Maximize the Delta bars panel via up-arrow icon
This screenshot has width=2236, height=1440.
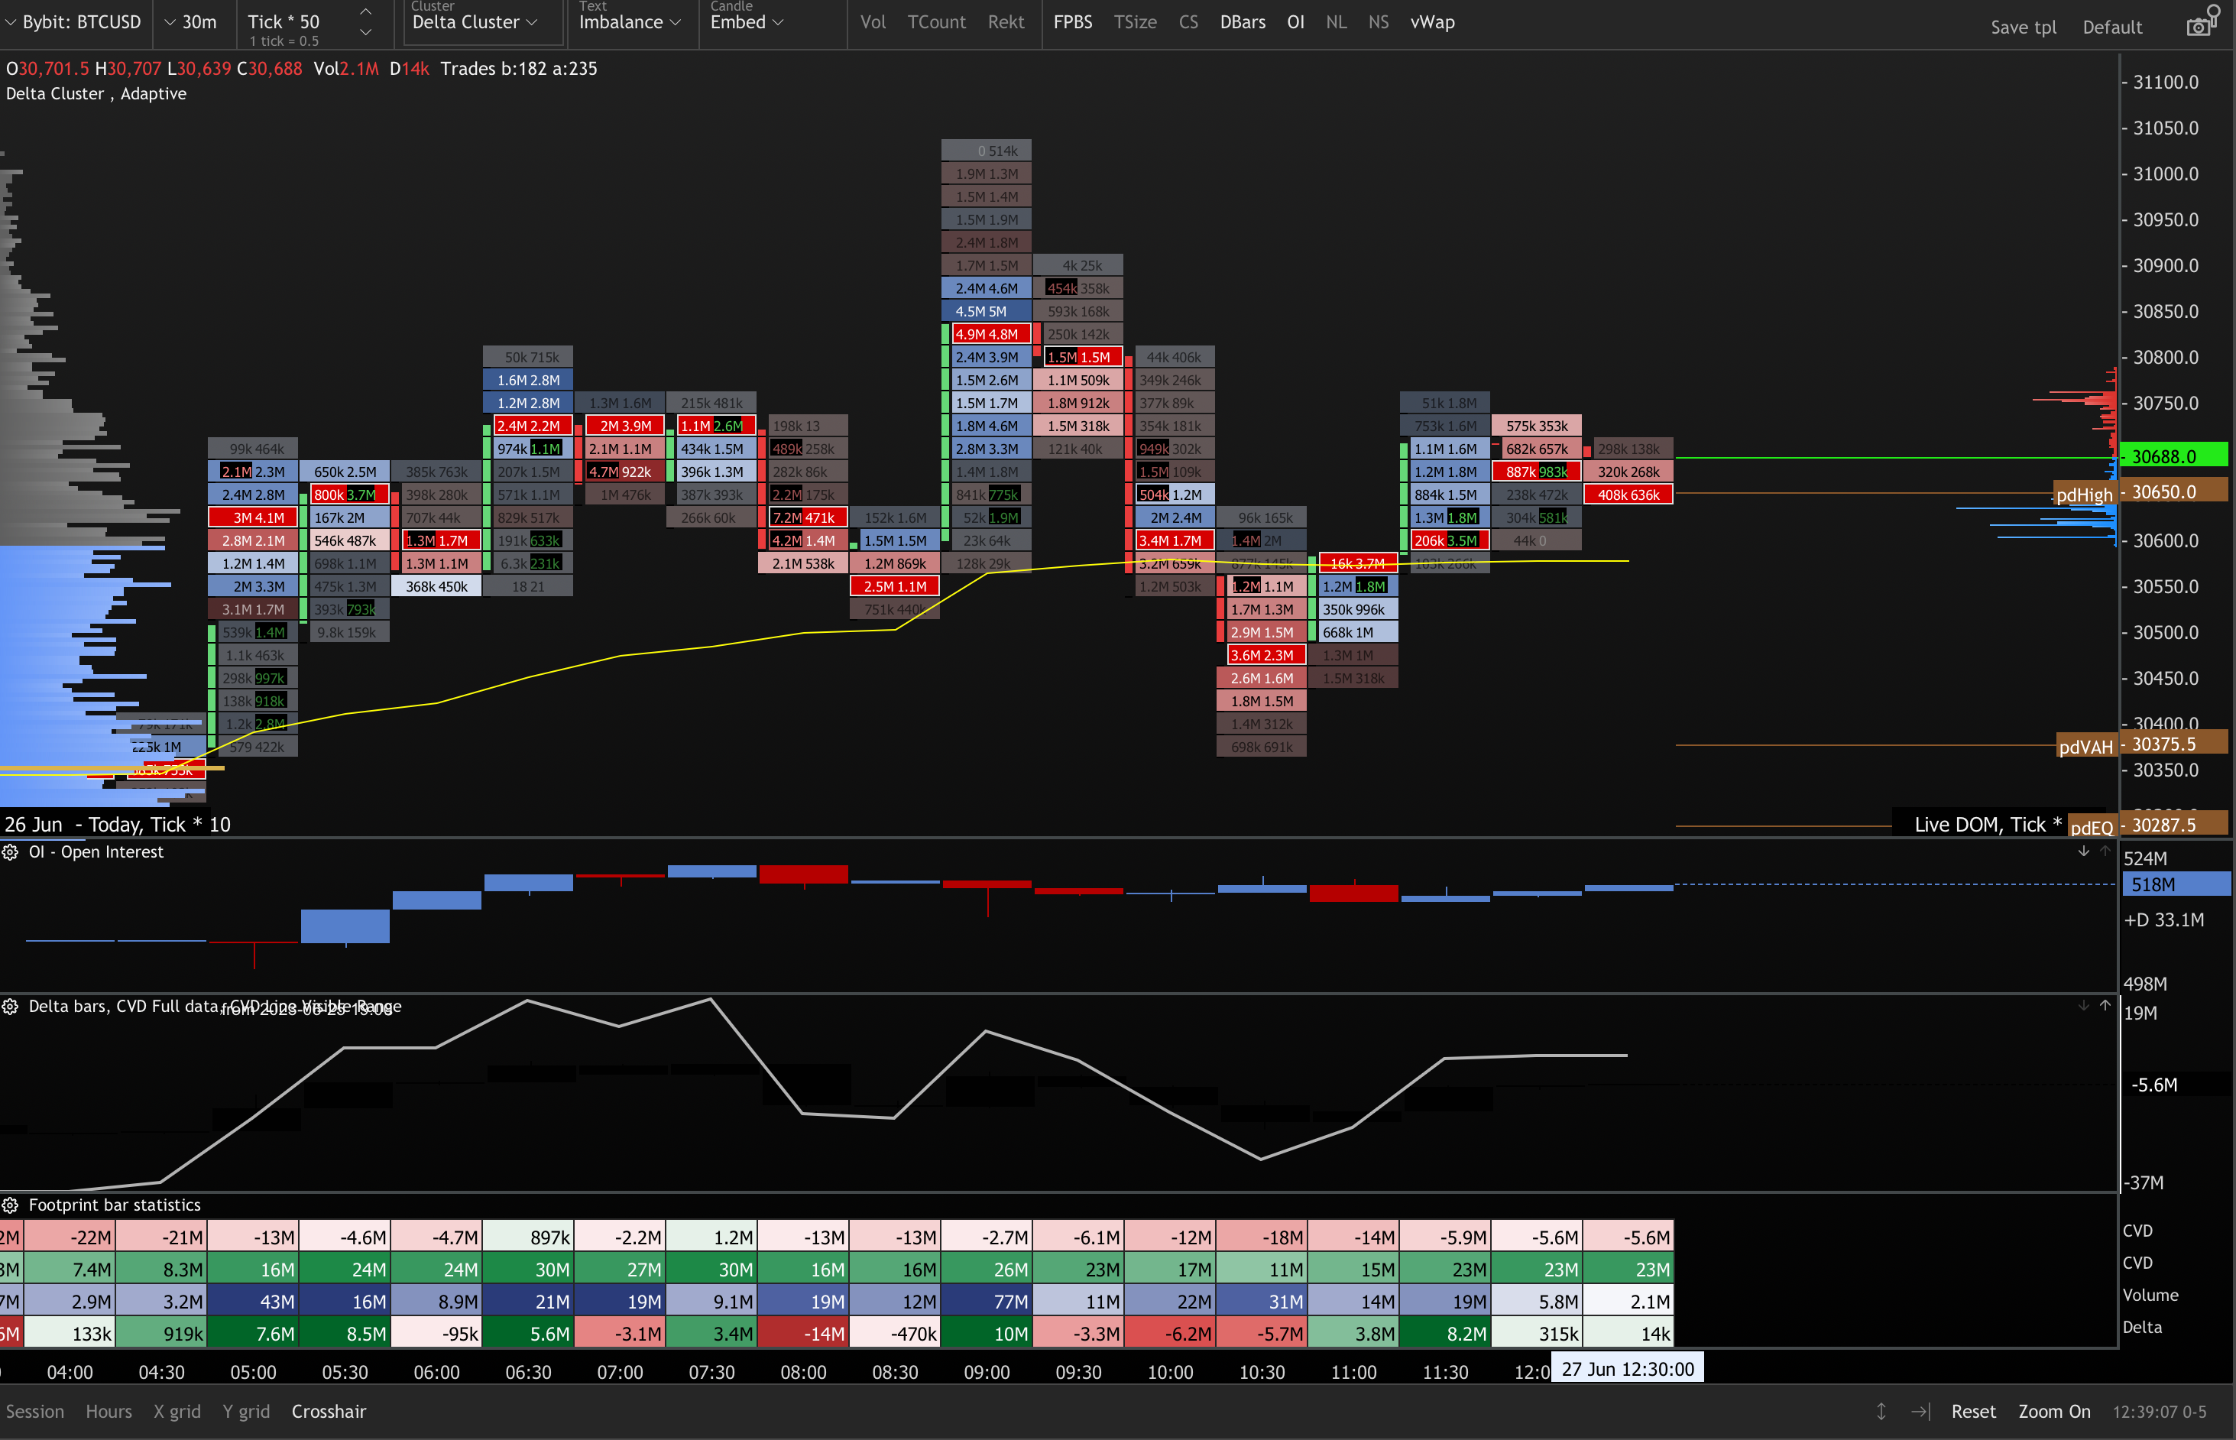click(2106, 1006)
